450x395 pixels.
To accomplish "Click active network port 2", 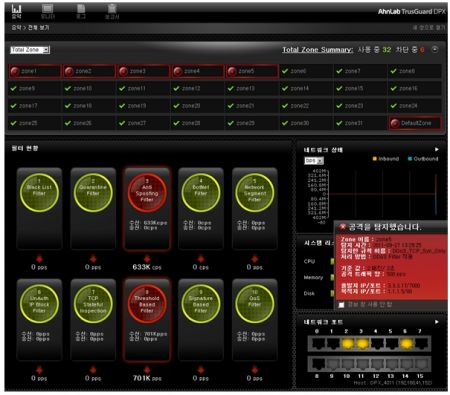I will (x=347, y=344).
